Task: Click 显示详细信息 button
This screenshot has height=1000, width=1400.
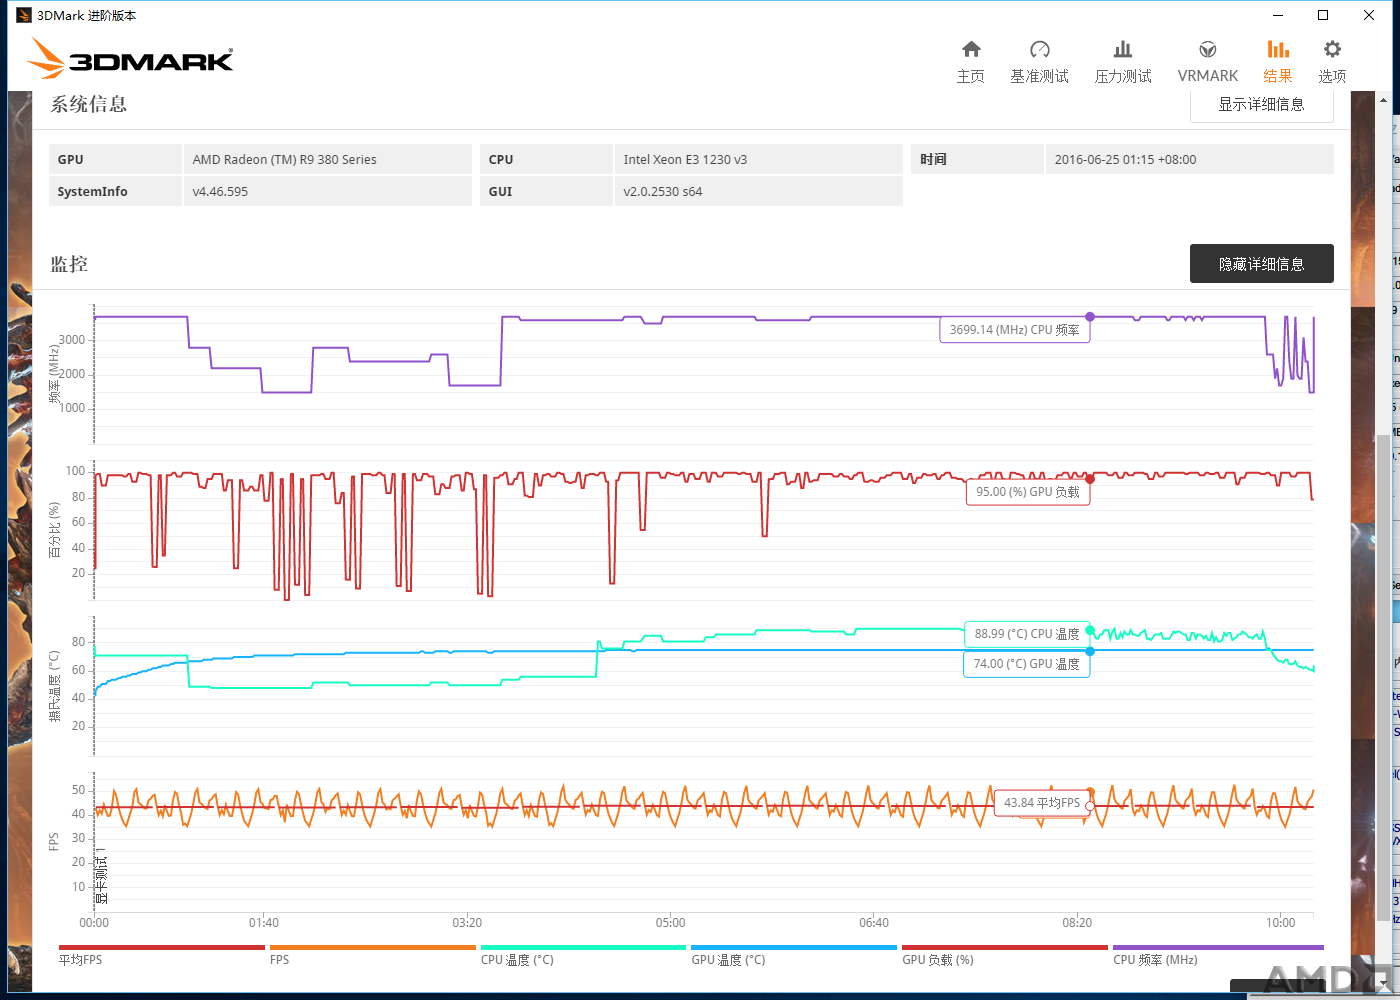Action: click(1262, 105)
